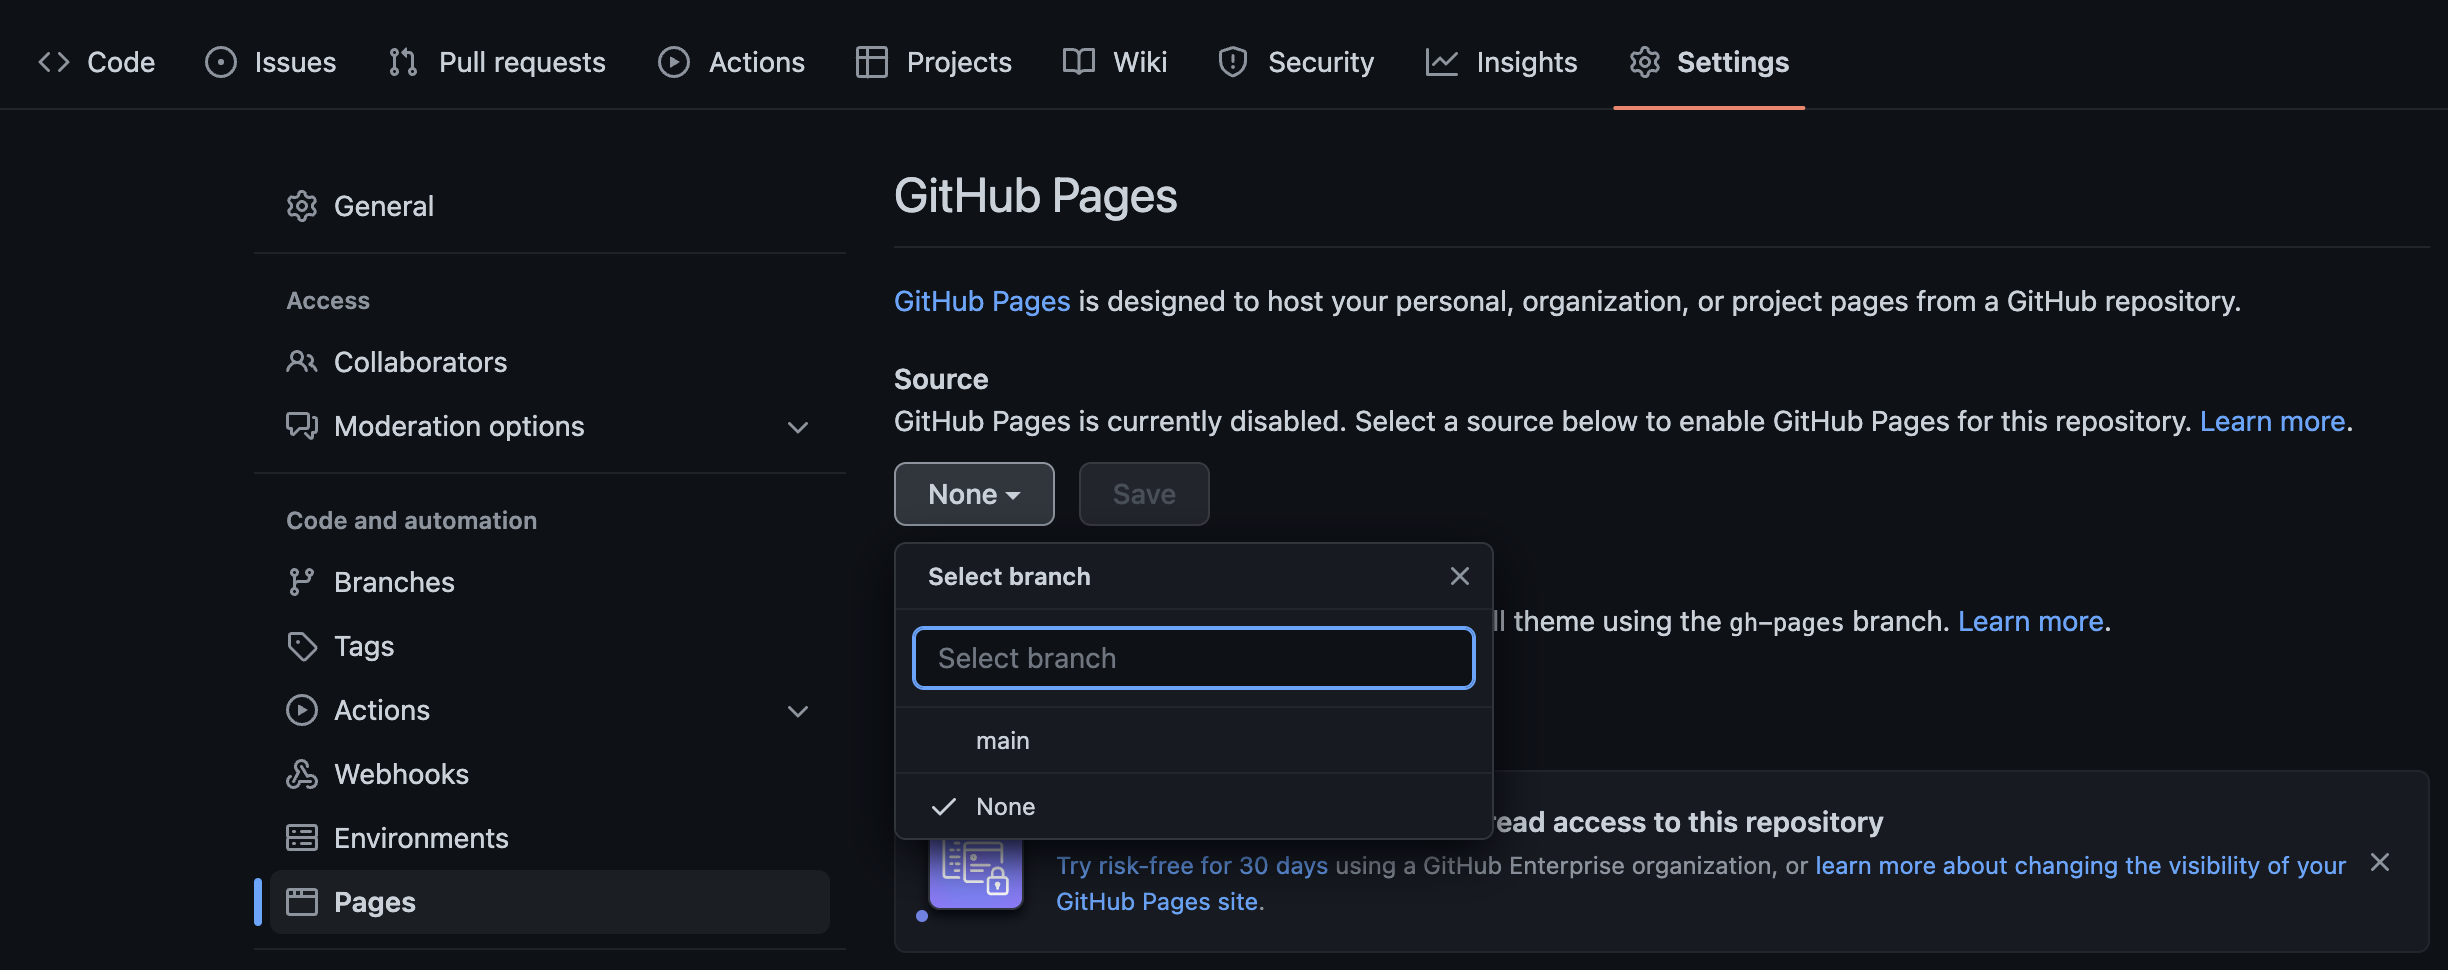Select the main branch option
Image resolution: width=2448 pixels, height=970 pixels.
[x=1003, y=740]
